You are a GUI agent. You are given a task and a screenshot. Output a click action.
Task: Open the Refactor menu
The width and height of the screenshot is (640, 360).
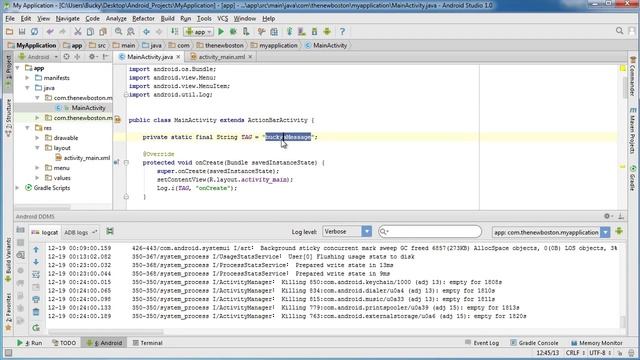[x=143, y=18]
